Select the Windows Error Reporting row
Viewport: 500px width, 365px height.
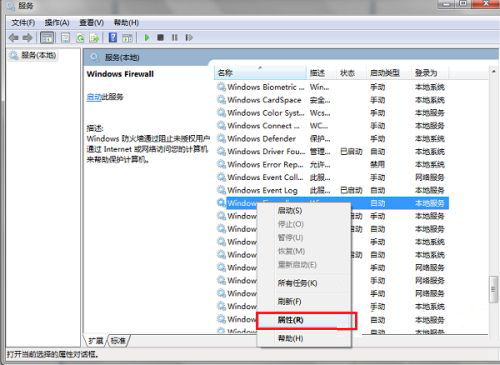[332, 164]
